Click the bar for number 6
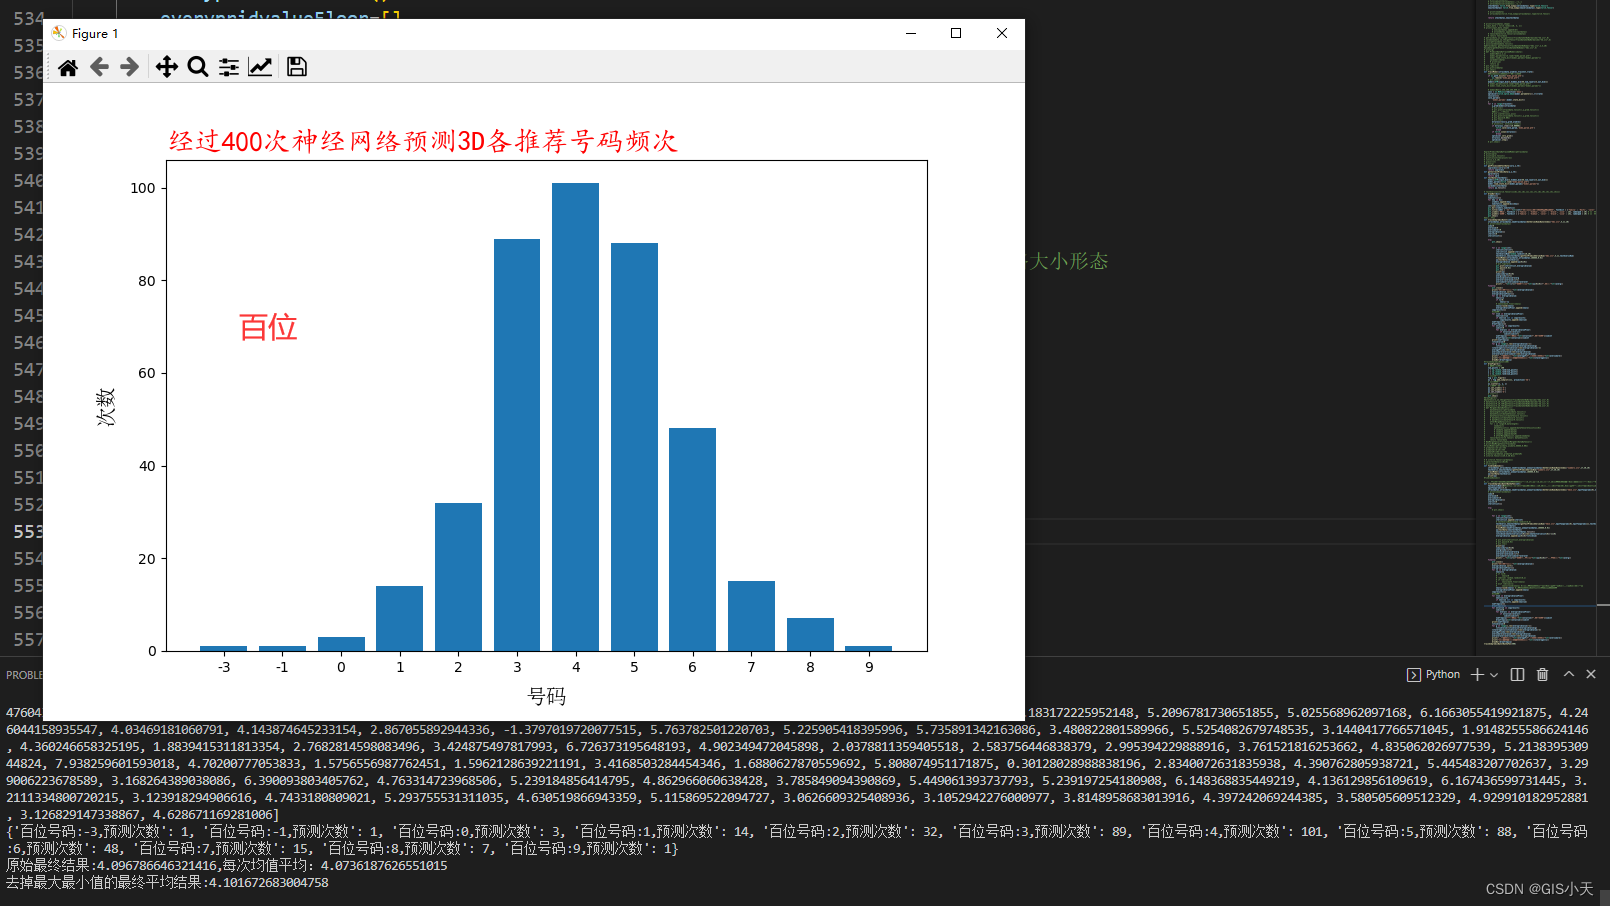 tap(692, 540)
